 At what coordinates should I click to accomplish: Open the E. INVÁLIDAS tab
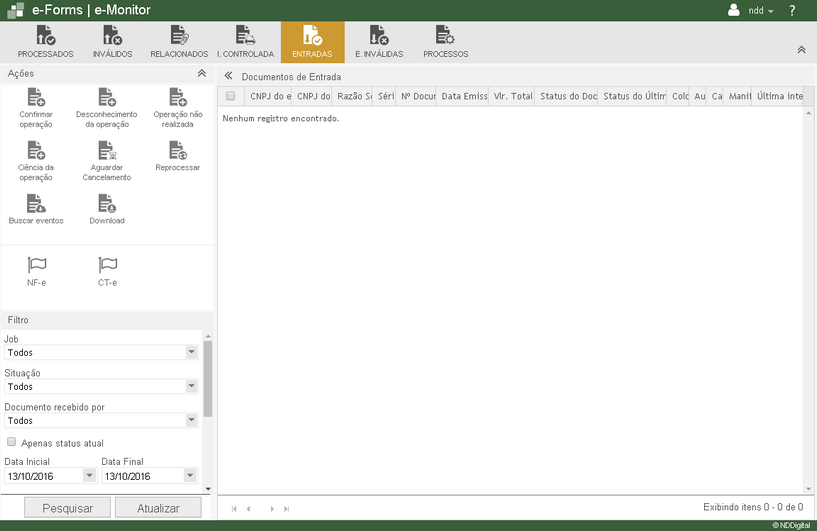pyautogui.click(x=379, y=42)
